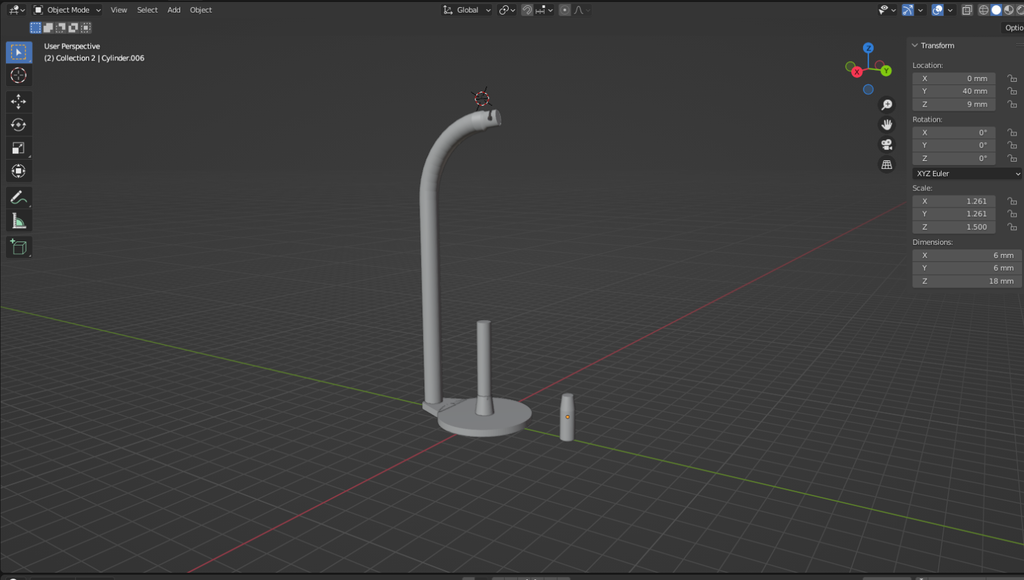This screenshot has height=580, width=1024.
Task: Activate the Add Cube tool
Action: [x=18, y=248]
